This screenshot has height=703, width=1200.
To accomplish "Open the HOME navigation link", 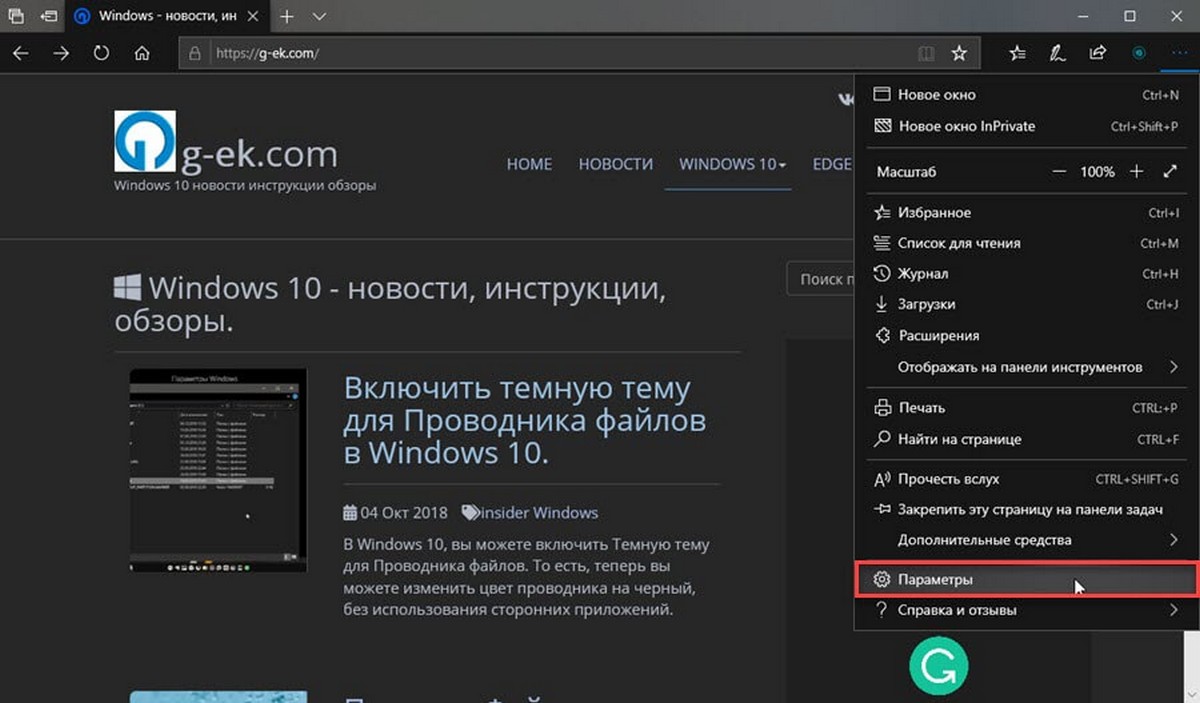I will click(x=529, y=164).
